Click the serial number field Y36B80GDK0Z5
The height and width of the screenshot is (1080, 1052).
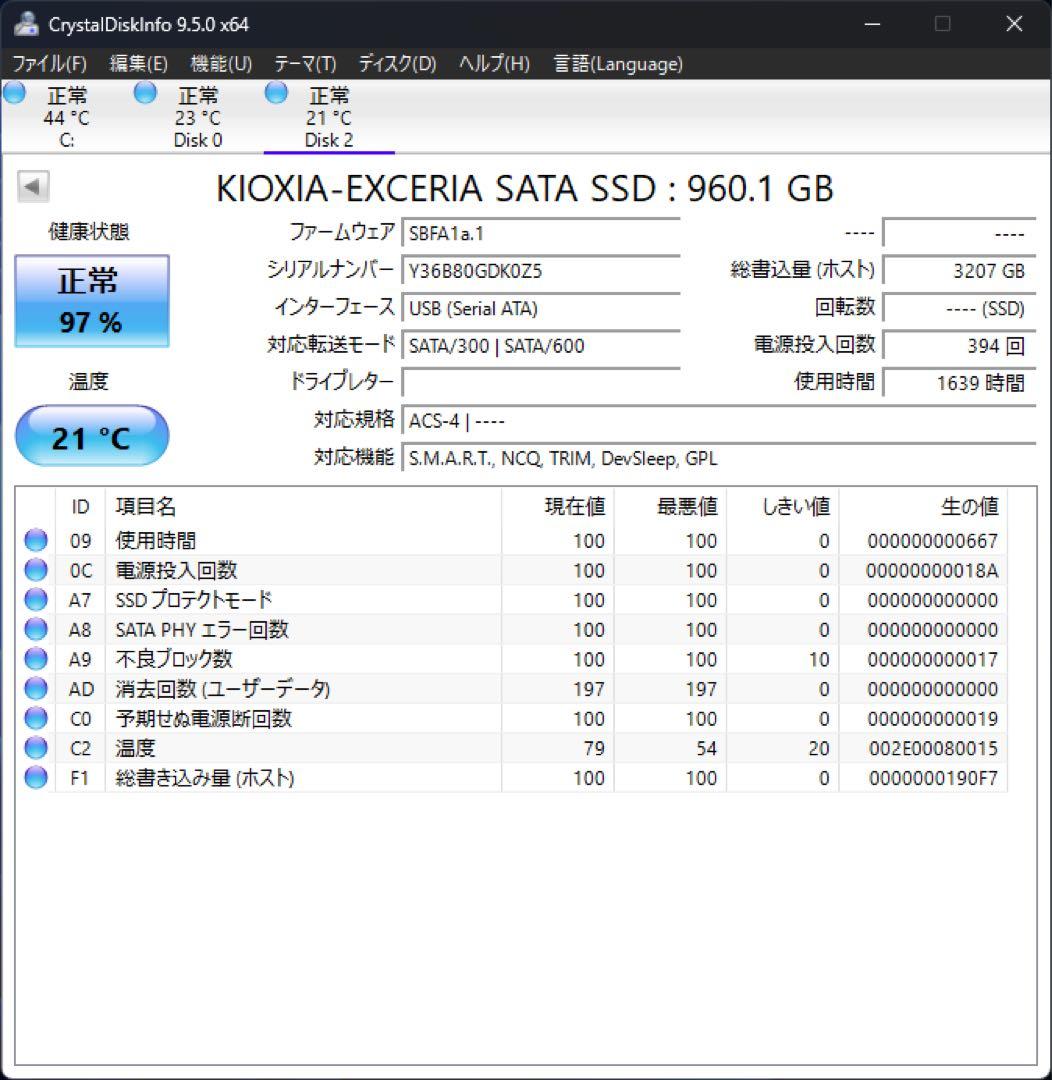point(541,271)
